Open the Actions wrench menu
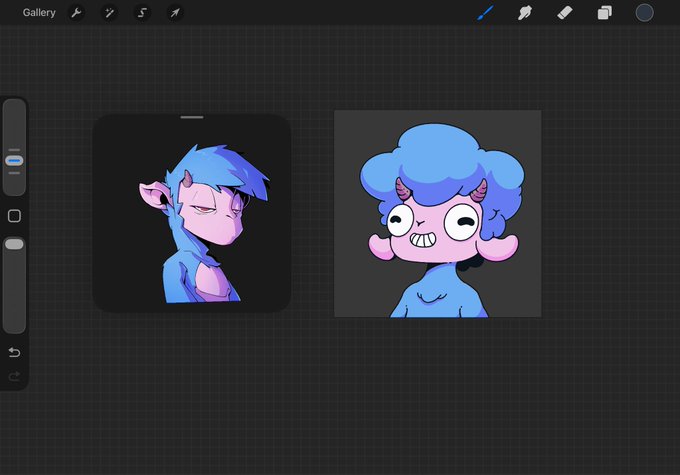The image size is (680, 475). tap(76, 13)
